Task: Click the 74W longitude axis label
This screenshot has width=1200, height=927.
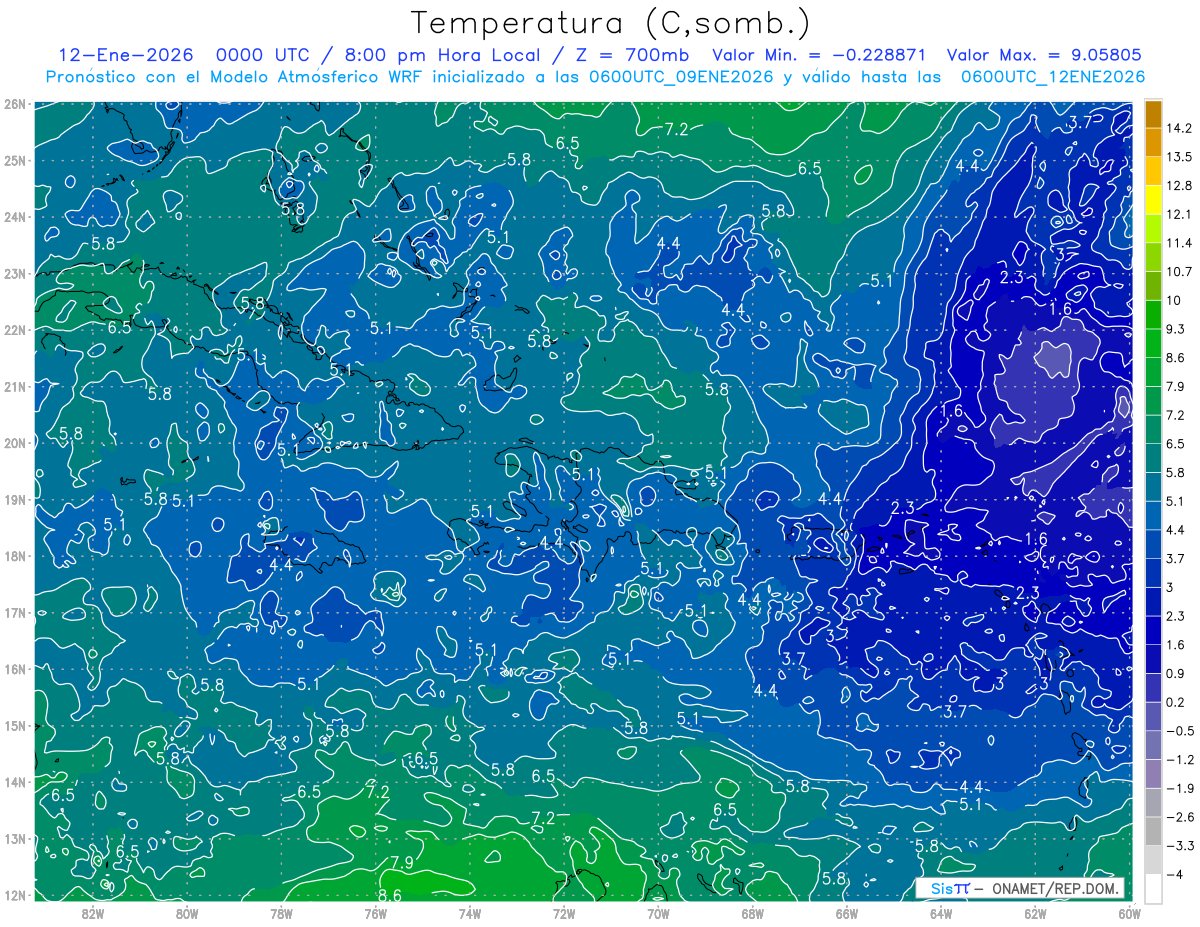Action: click(470, 912)
